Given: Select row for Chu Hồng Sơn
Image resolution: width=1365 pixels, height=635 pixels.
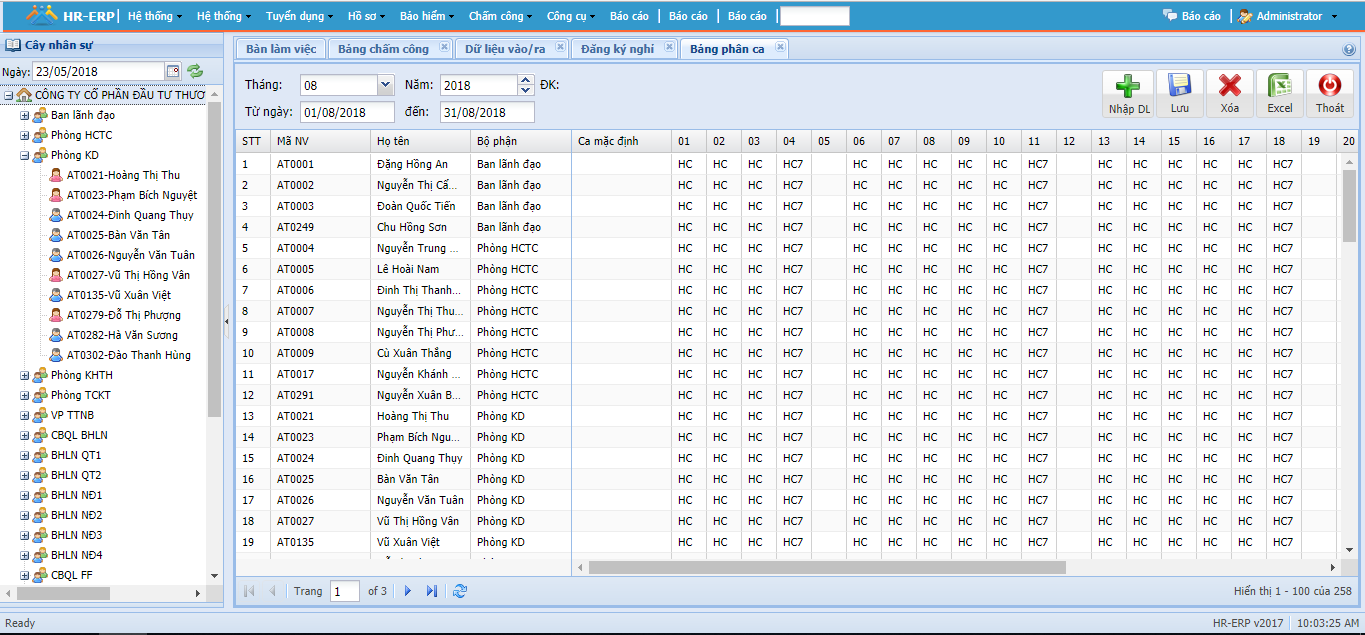Looking at the screenshot, I should click(x=789, y=227).
